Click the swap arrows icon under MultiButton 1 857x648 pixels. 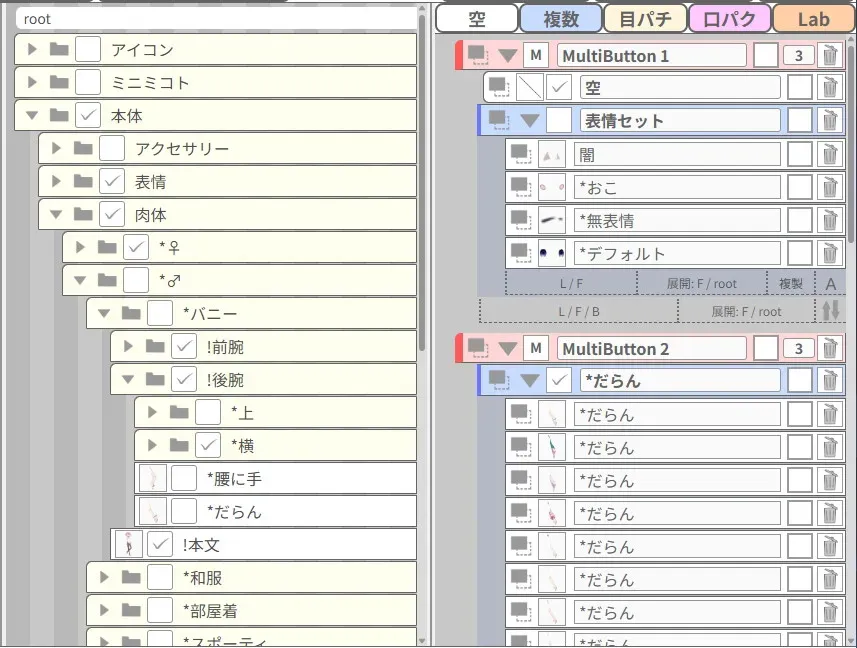point(831,310)
